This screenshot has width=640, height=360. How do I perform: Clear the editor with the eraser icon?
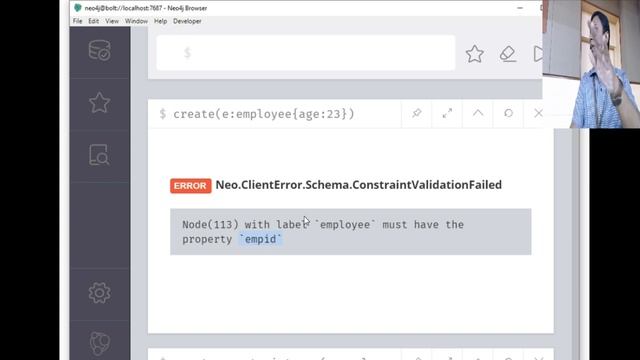click(508, 54)
